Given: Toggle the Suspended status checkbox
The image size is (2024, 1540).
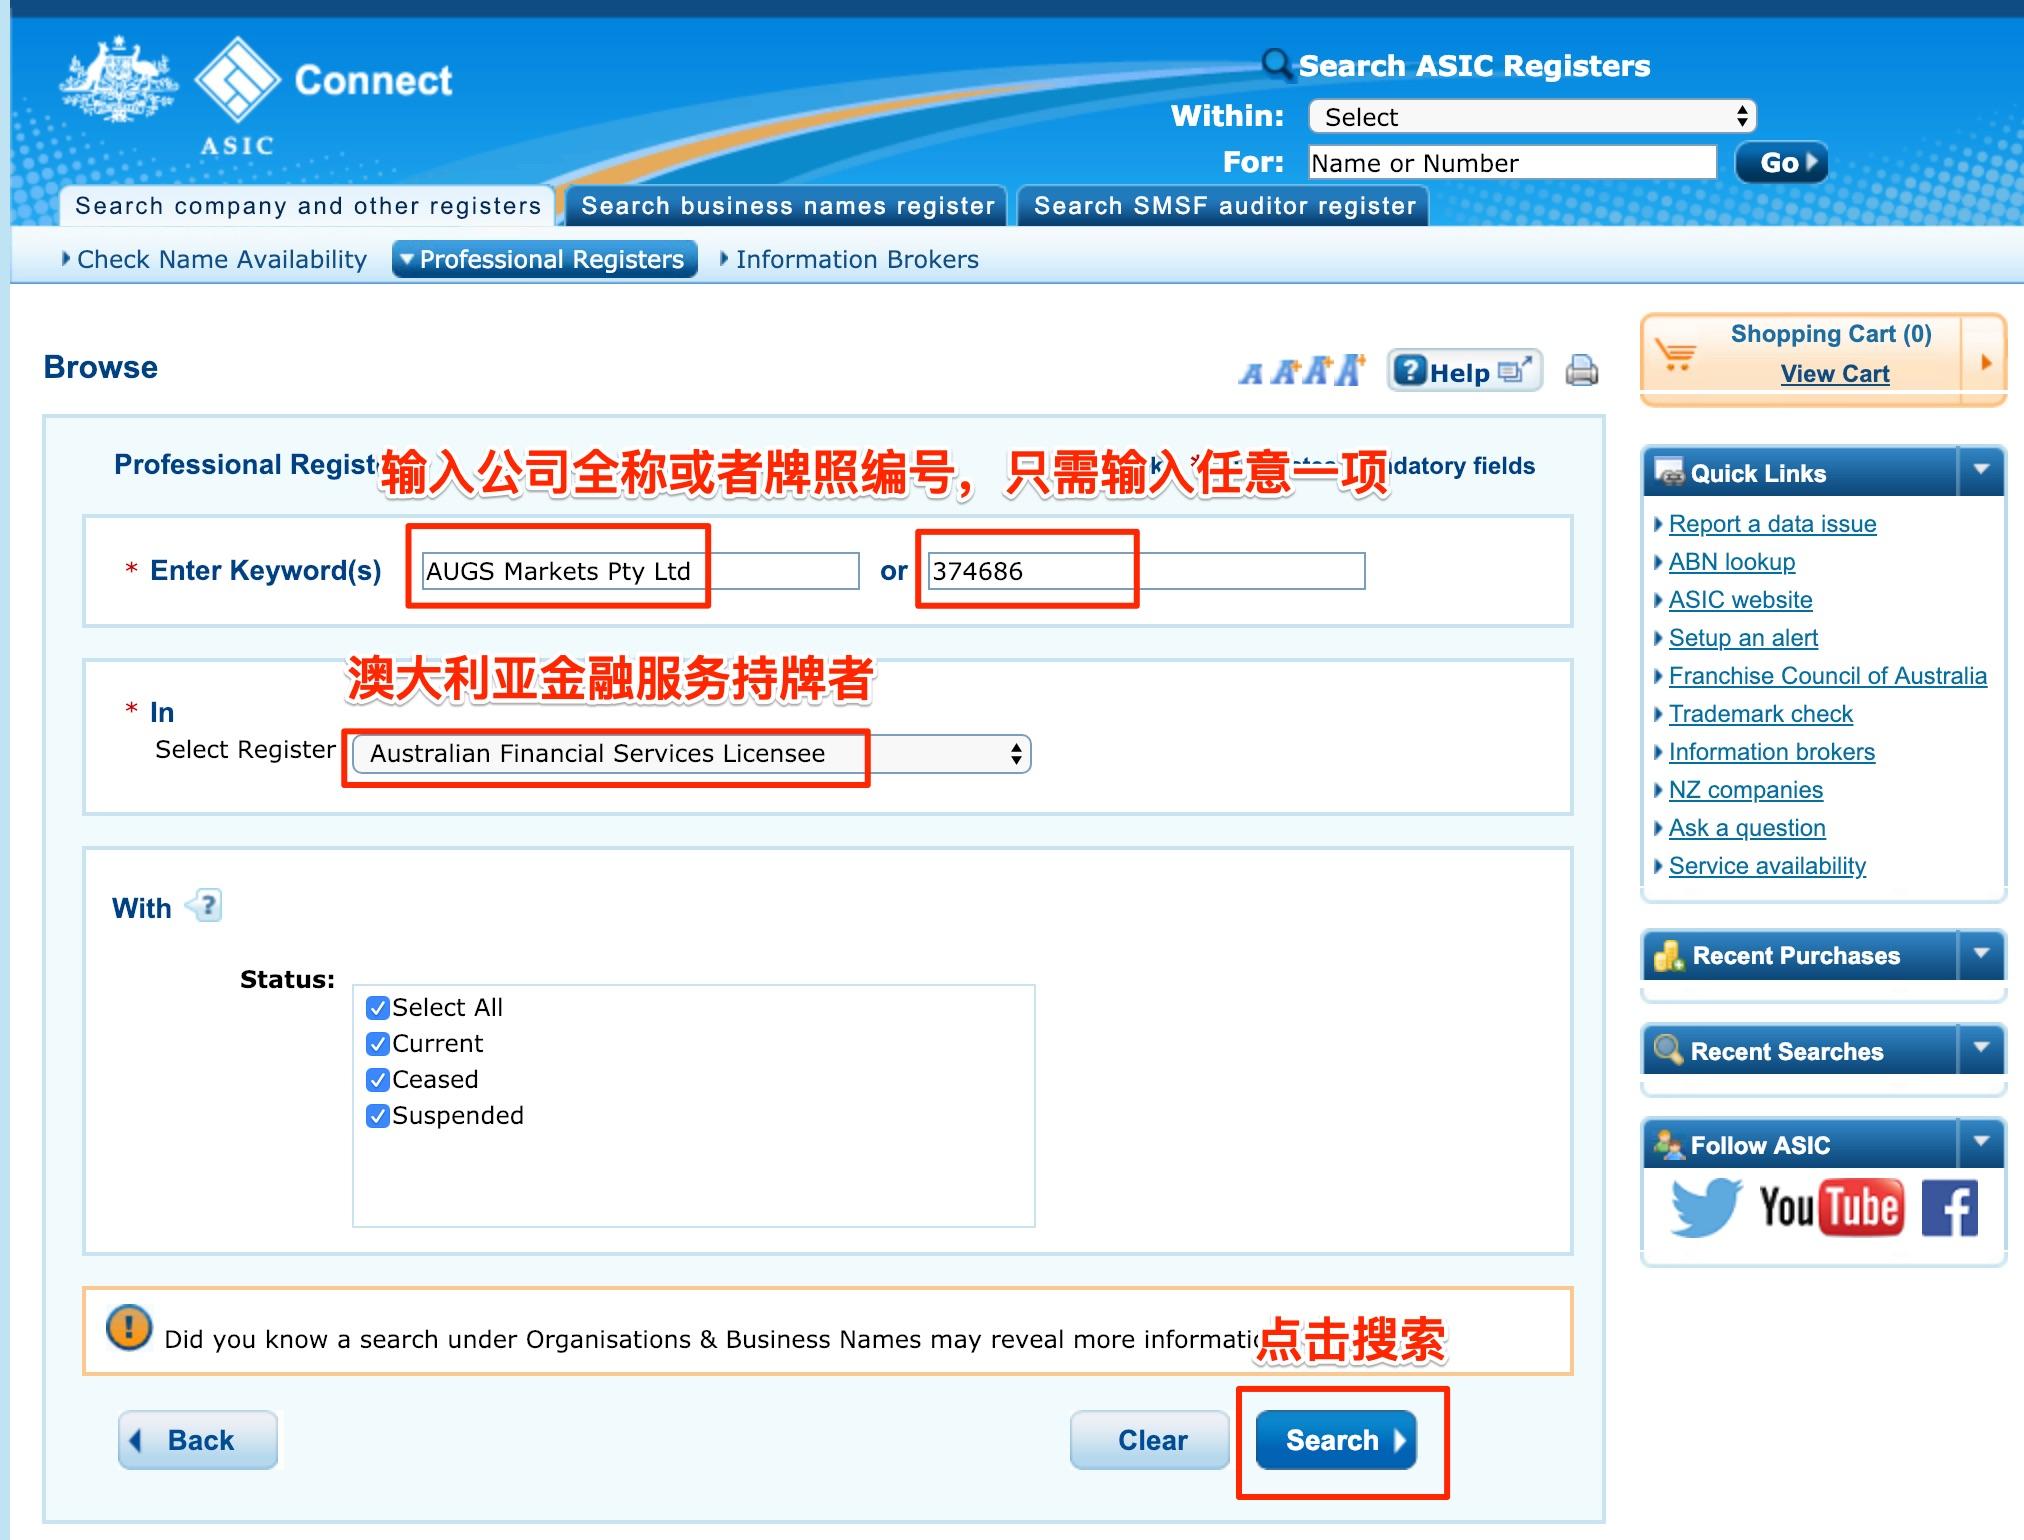Looking at the screenshot, I should [x=377, y=1115].
